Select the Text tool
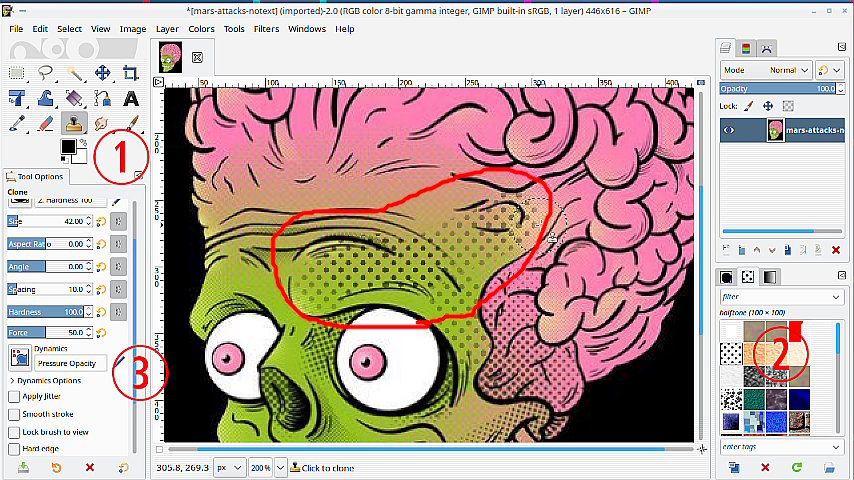This screenshot has width=854, height=480. pos(131,98)
